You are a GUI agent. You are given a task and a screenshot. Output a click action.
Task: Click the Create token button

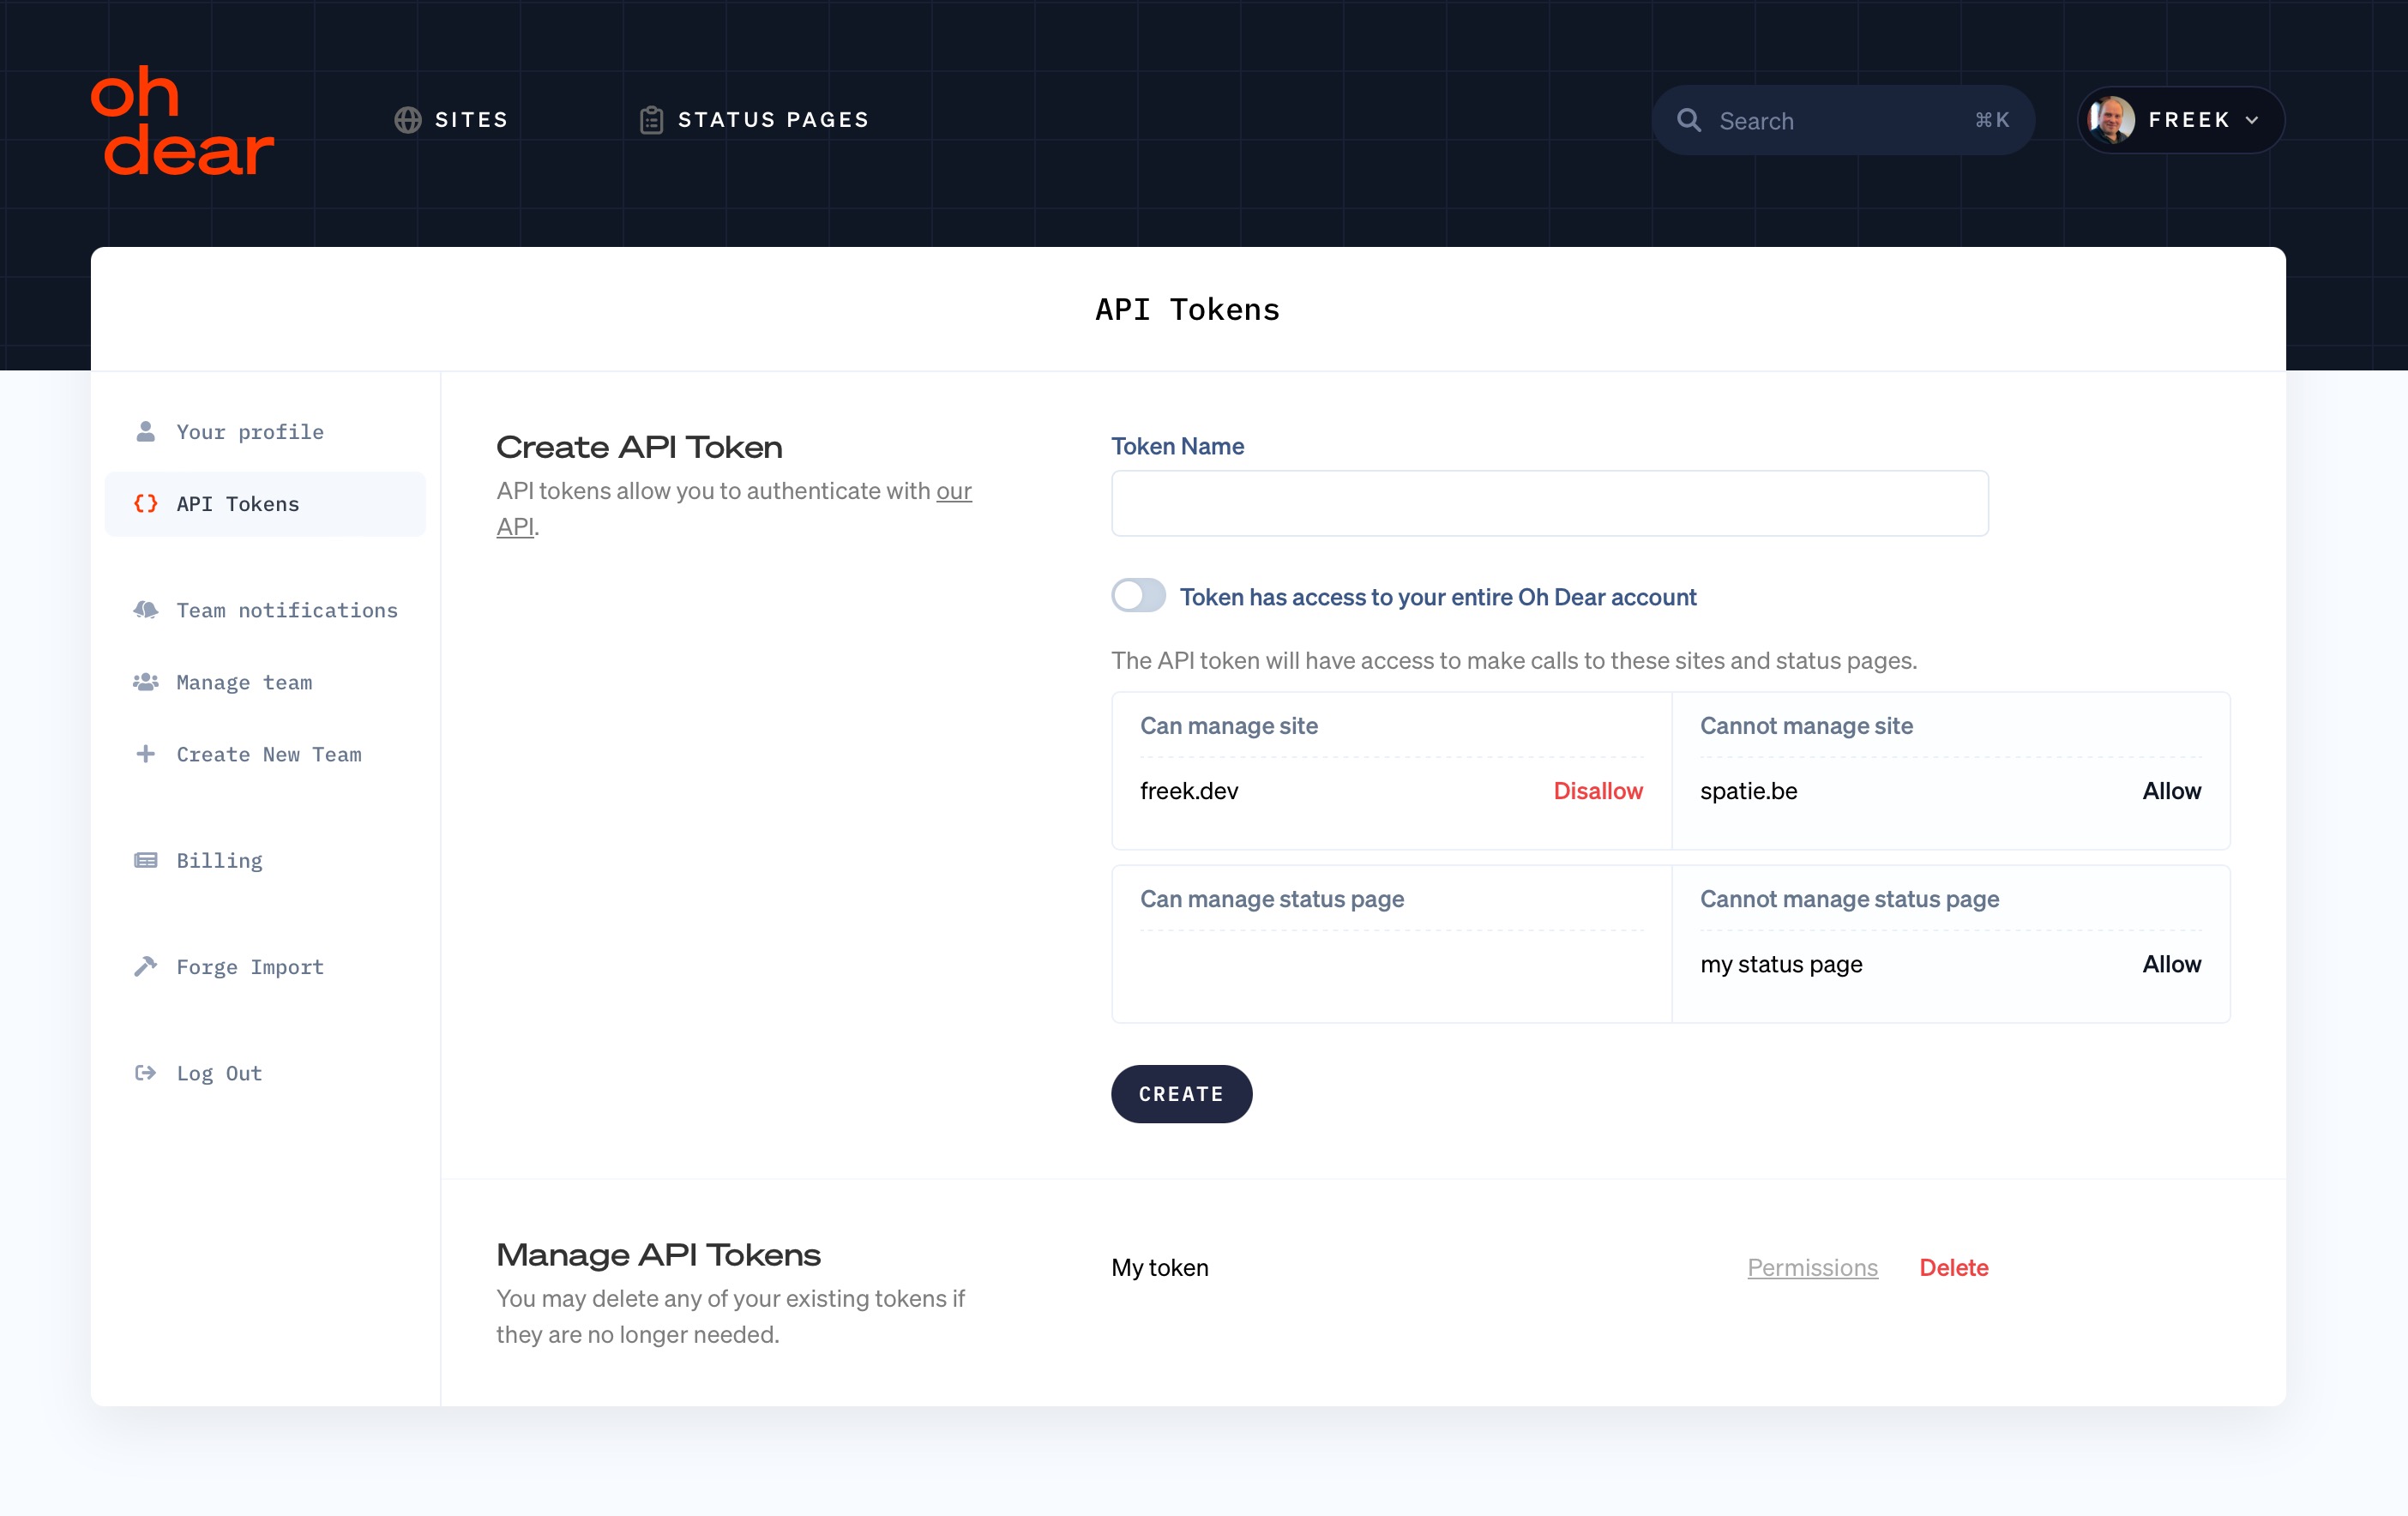1181,1093
